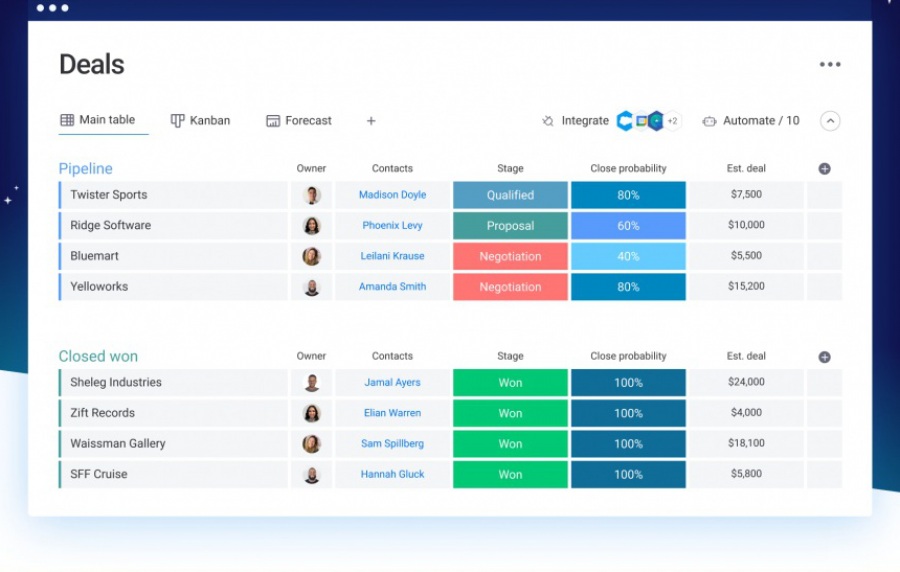Viewport: 900px width, 572px height.
Task: Open the Bluemart deal name
Action: click(94, 256)
